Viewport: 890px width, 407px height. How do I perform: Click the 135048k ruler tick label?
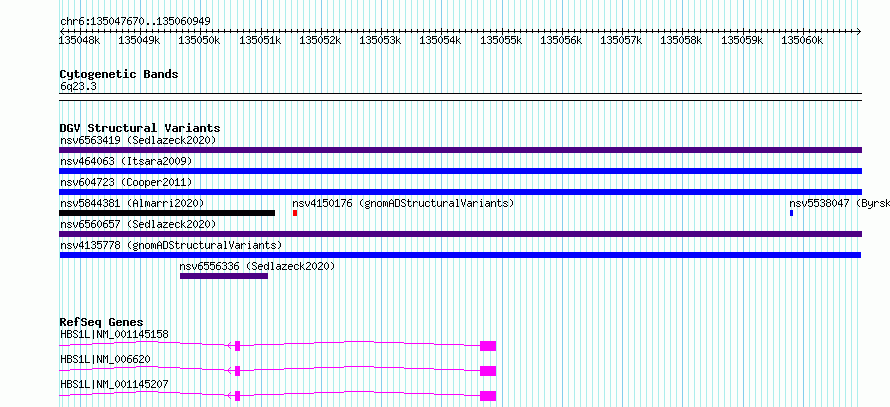(80, 40)
